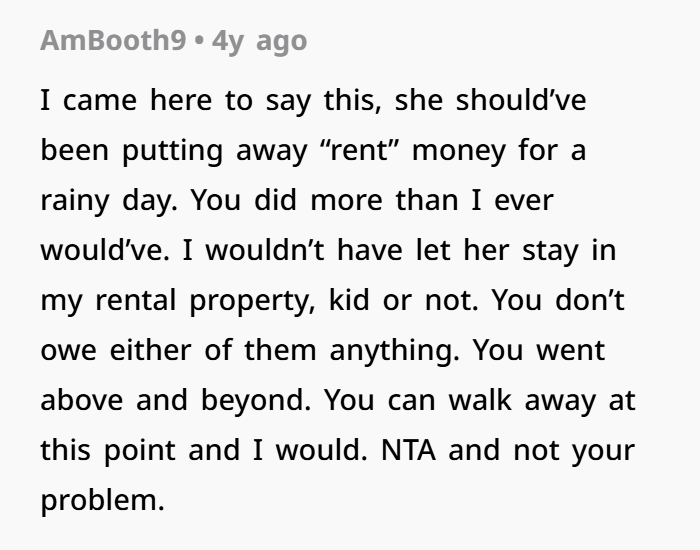Click the words "walk away" in the comment

[522, 400]
